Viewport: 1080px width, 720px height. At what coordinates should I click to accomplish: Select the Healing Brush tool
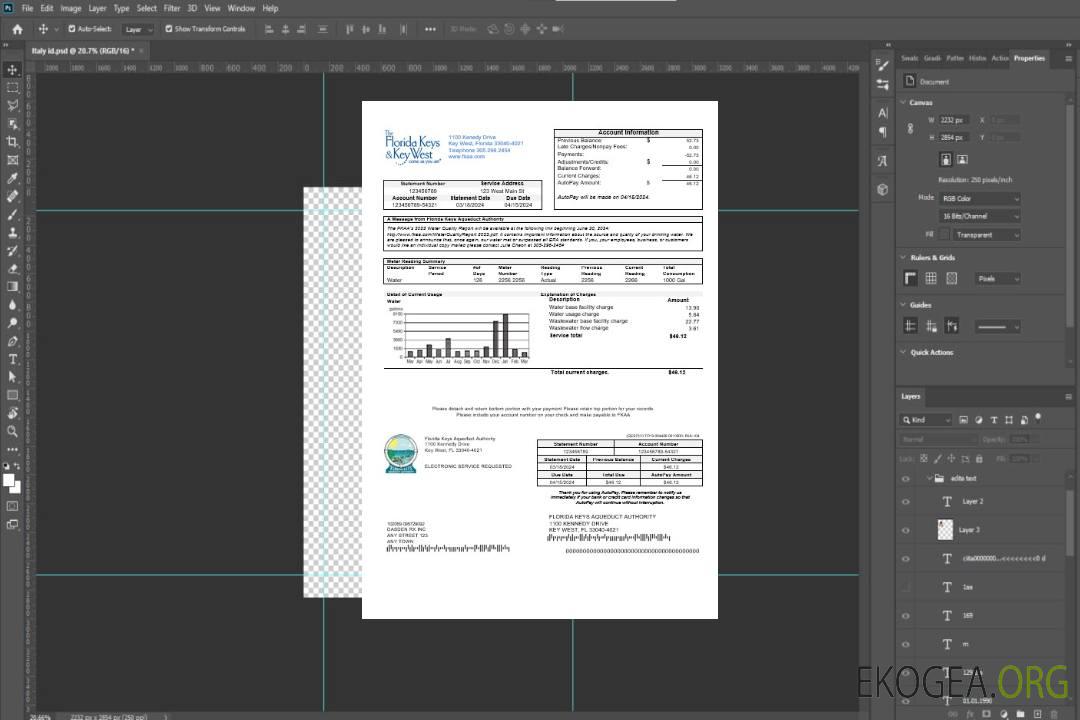coord(12,196)
